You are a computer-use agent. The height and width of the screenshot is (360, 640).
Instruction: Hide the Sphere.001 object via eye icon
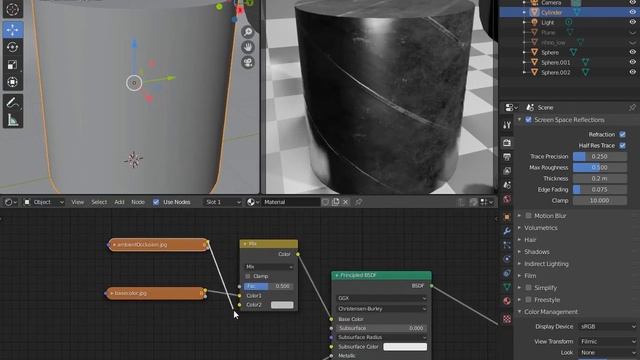[632, 62]
